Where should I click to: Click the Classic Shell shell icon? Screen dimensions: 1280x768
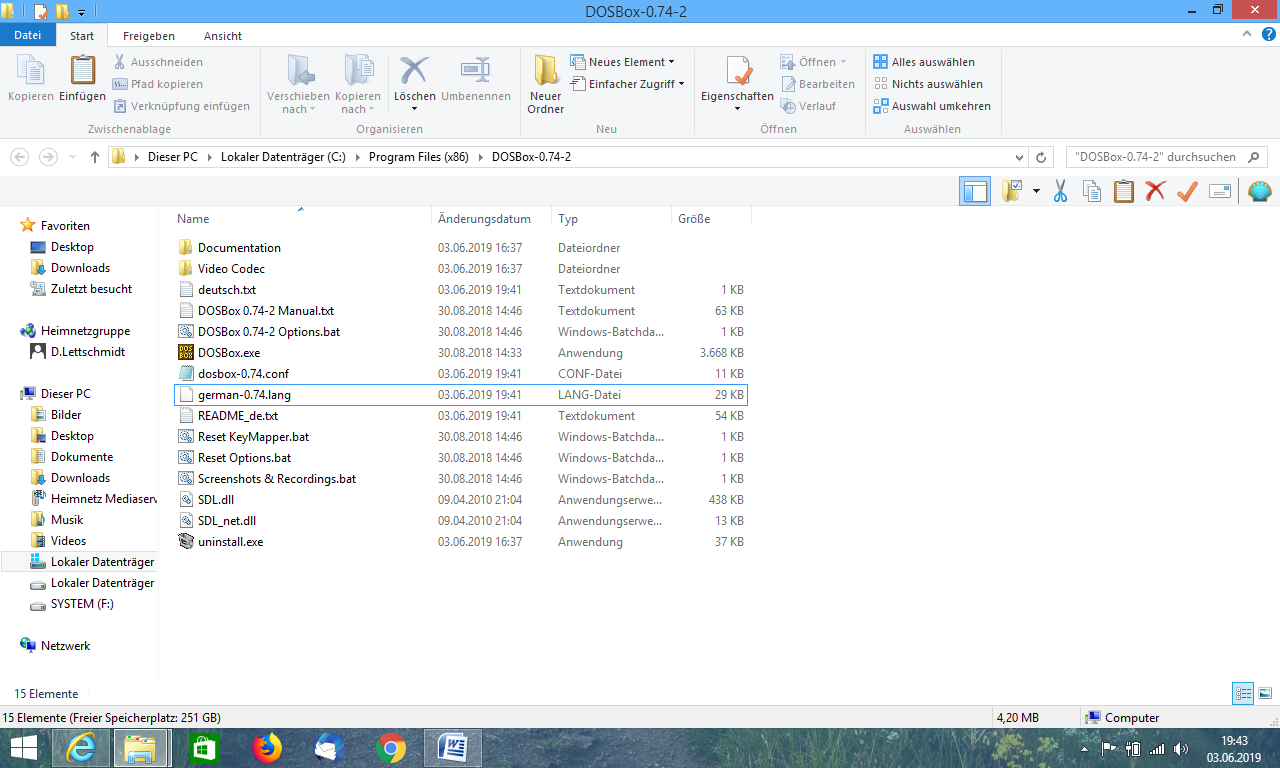1259,191
